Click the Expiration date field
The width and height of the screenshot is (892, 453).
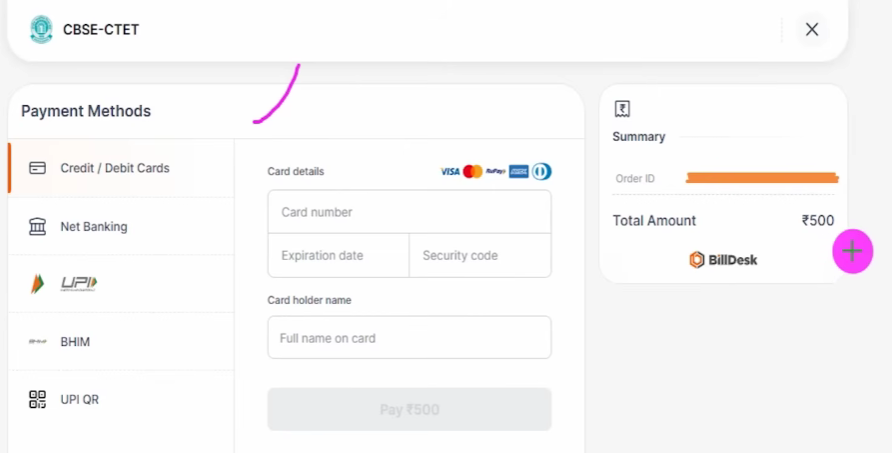338,255
